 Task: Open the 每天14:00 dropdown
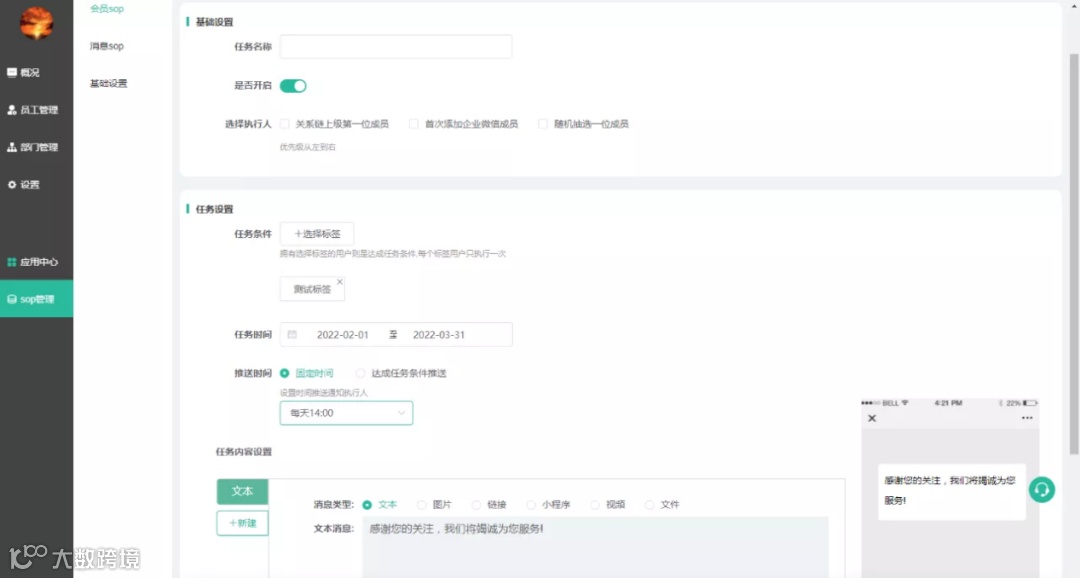tap(346, 413)
